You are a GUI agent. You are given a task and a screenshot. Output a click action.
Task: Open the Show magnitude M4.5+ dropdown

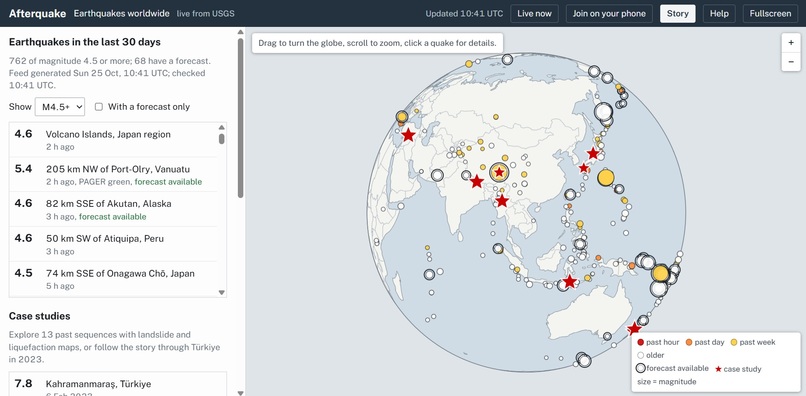click(x=60, y=106)
